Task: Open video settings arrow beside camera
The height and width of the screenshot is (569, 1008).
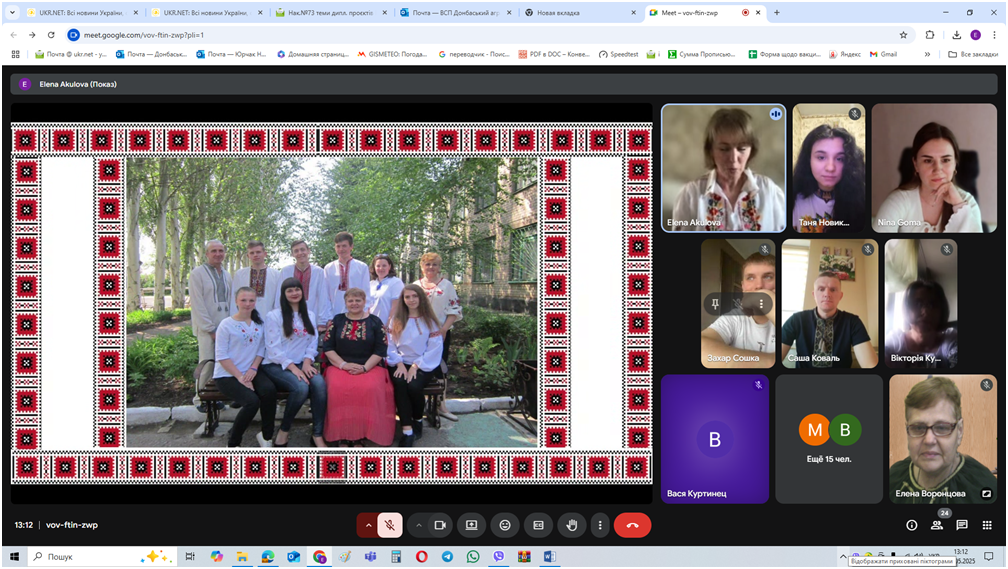Action: click(418, 525)
